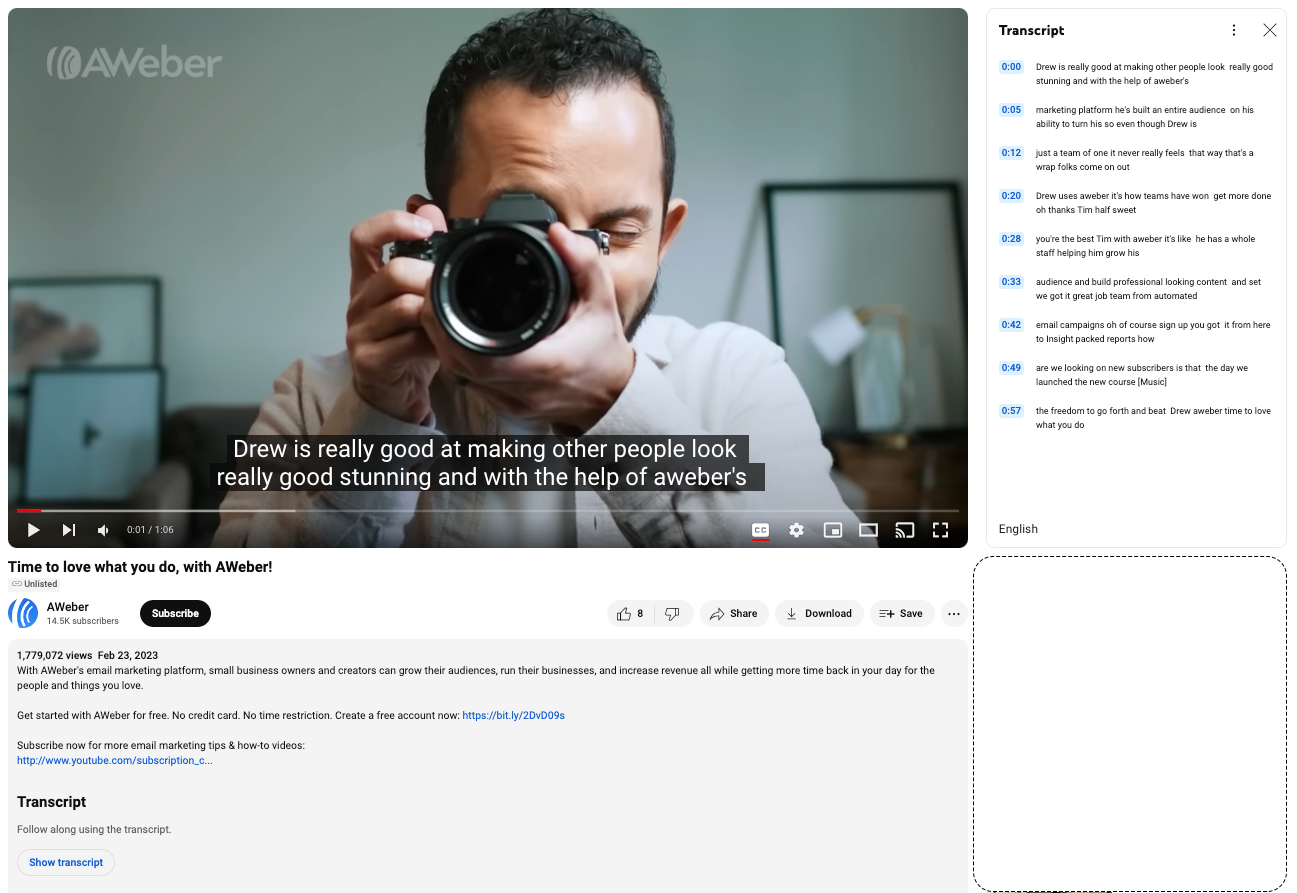This screenshot has width=1297, height=893.
Task: Open the transcript options menu
Action: coord(1233,30)
